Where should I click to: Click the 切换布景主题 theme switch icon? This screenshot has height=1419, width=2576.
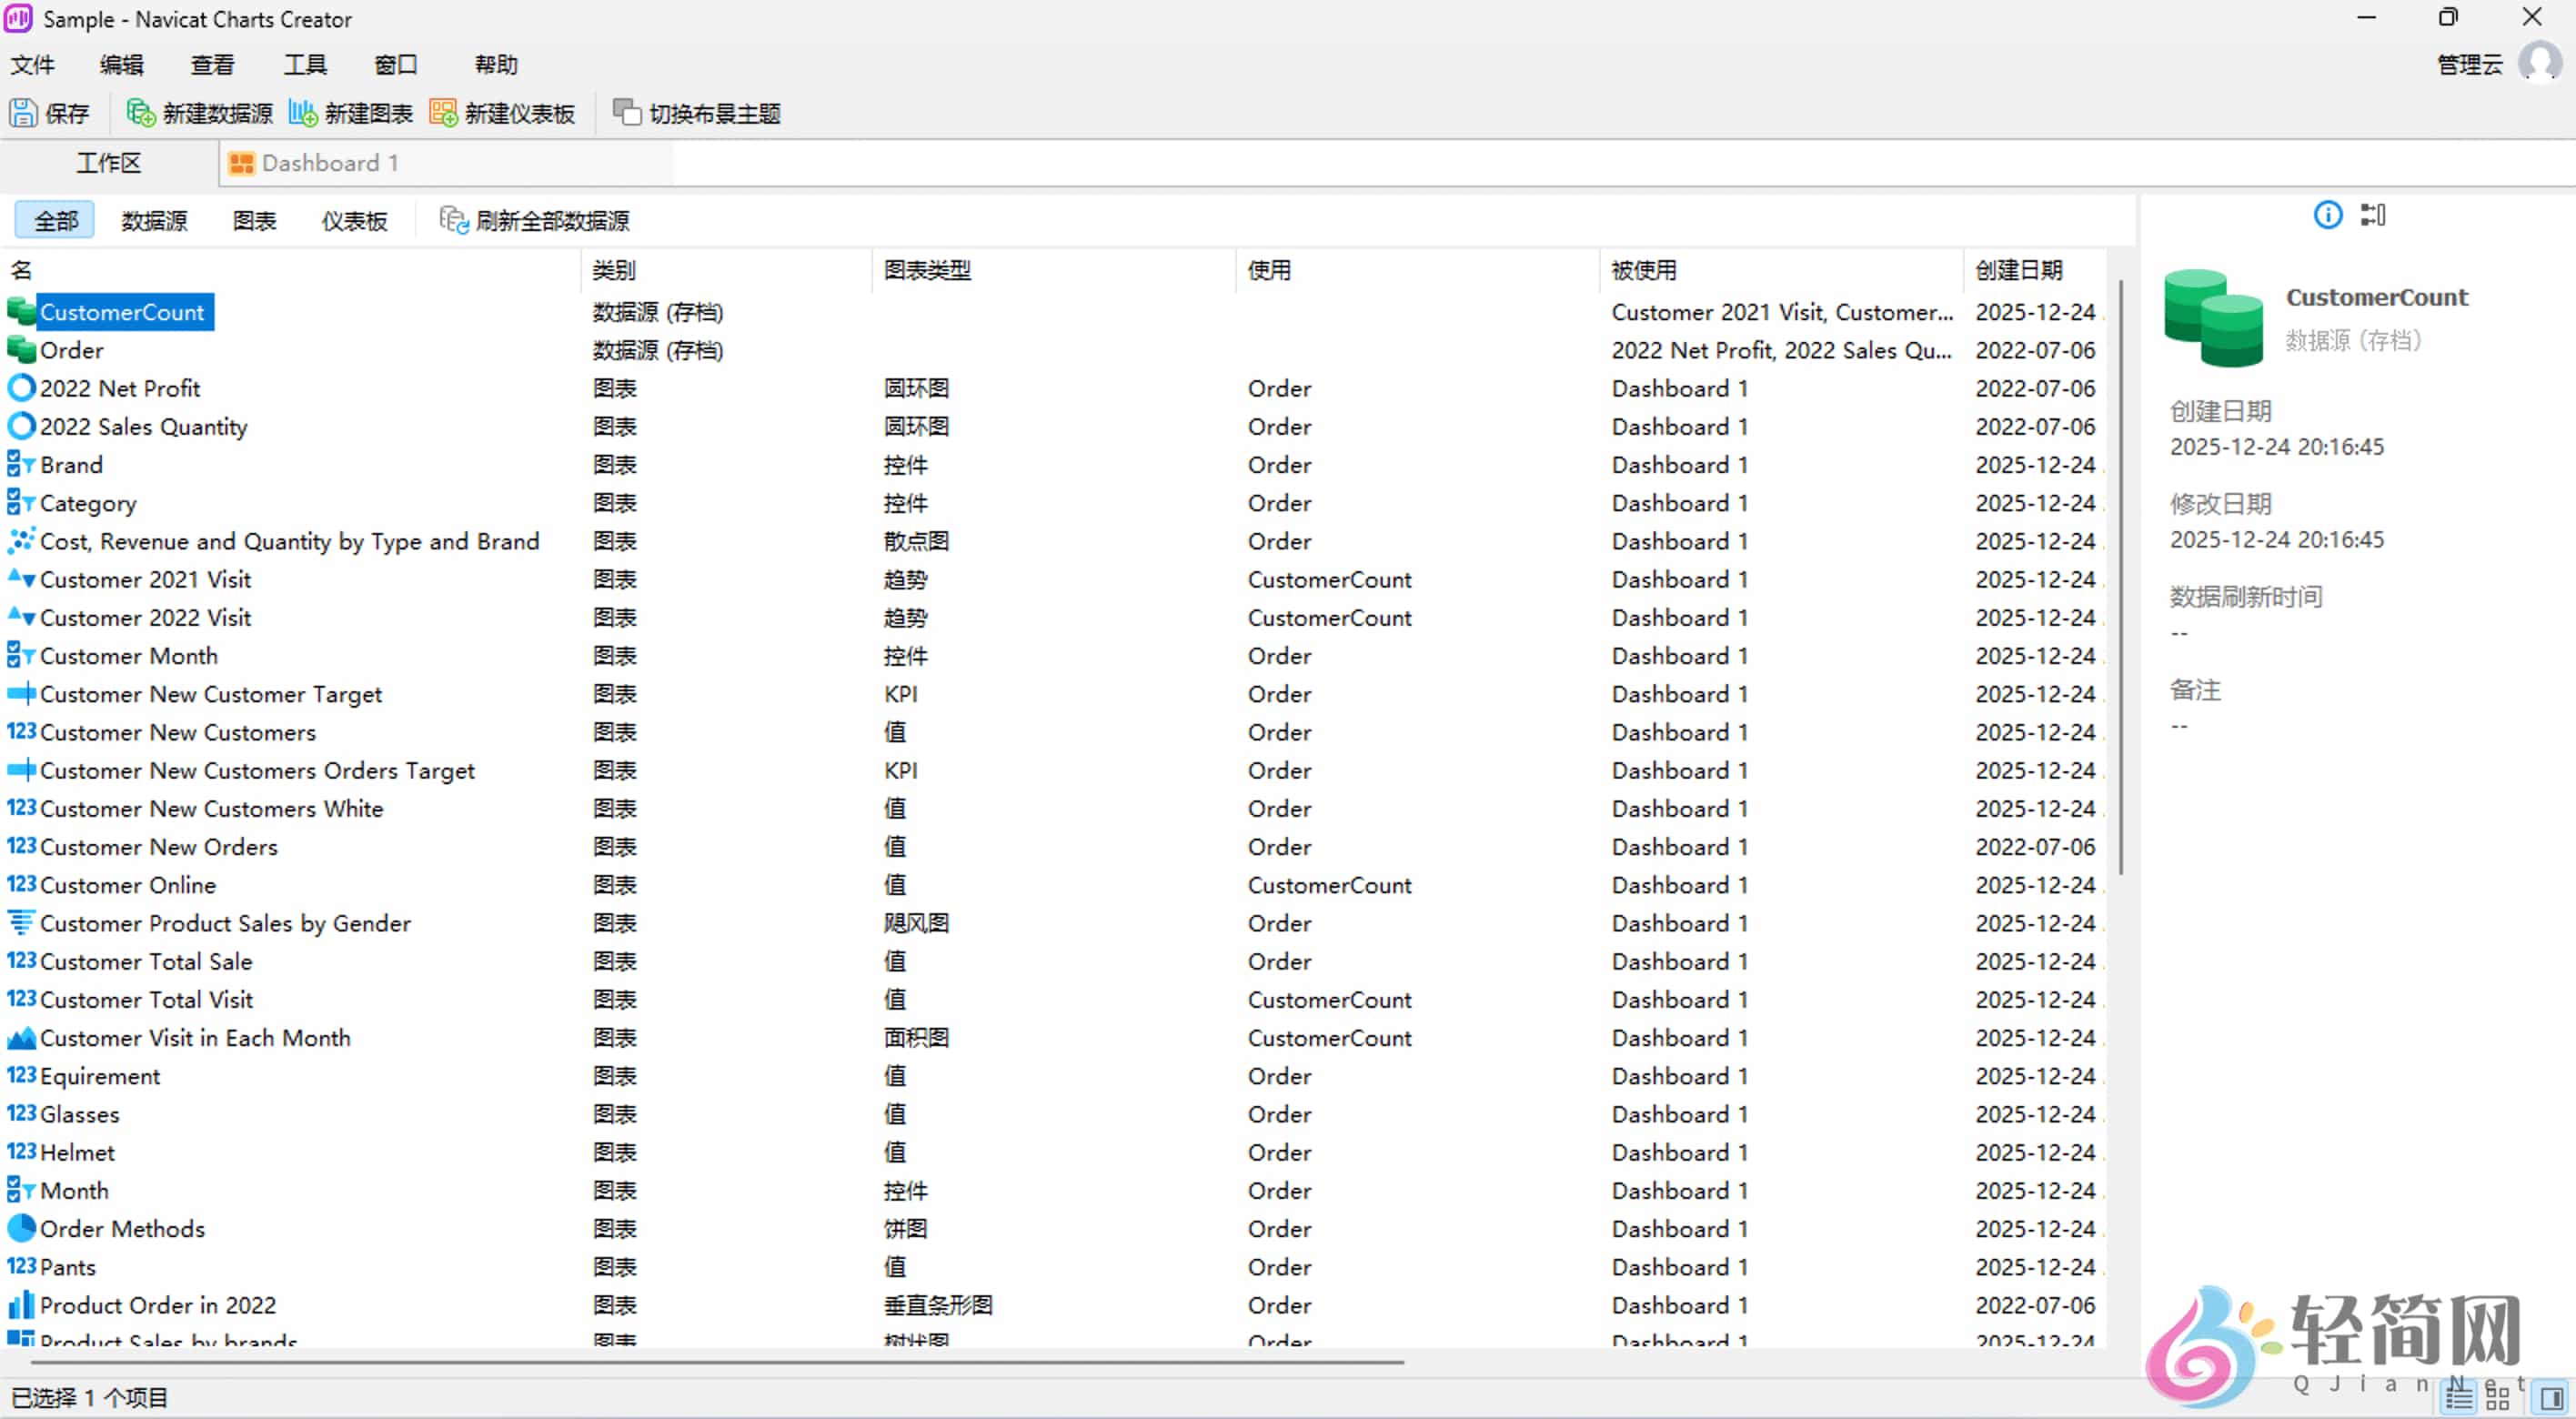click(627, 112)
